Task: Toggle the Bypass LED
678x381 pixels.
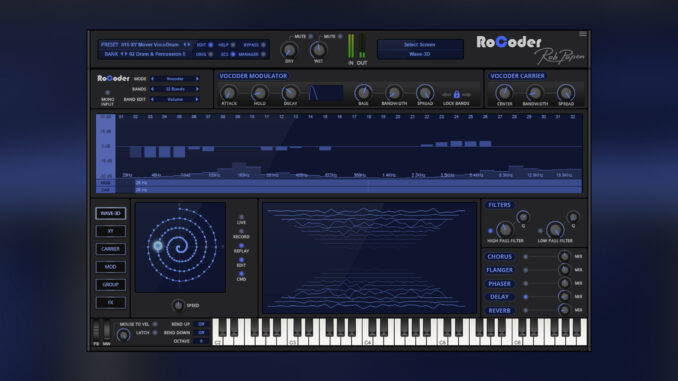Action: 263,45
